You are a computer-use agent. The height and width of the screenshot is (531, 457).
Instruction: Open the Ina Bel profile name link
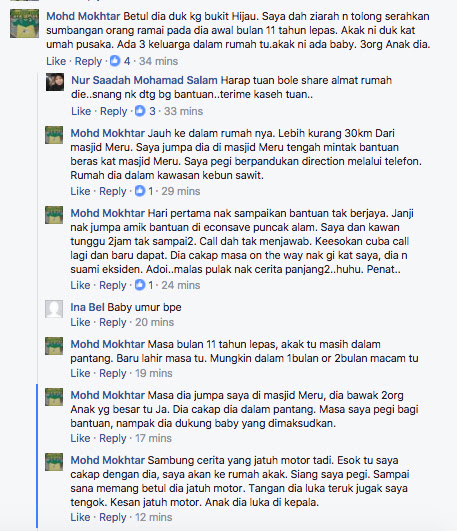click(87, 307)
